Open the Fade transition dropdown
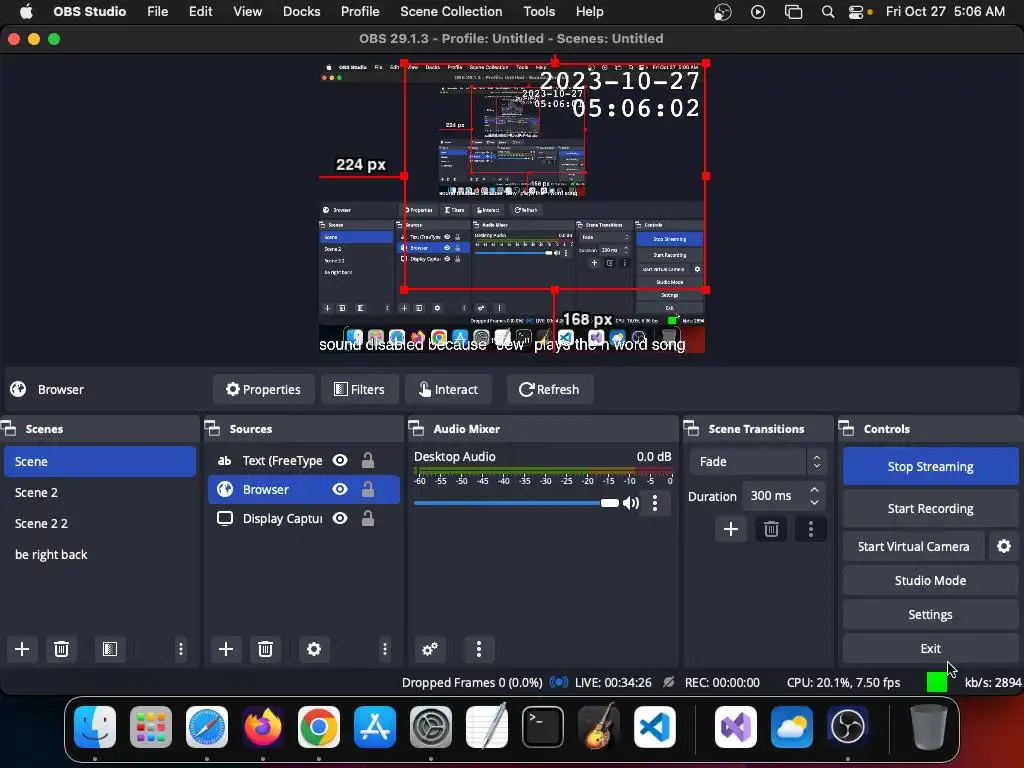 click(758, 462)
